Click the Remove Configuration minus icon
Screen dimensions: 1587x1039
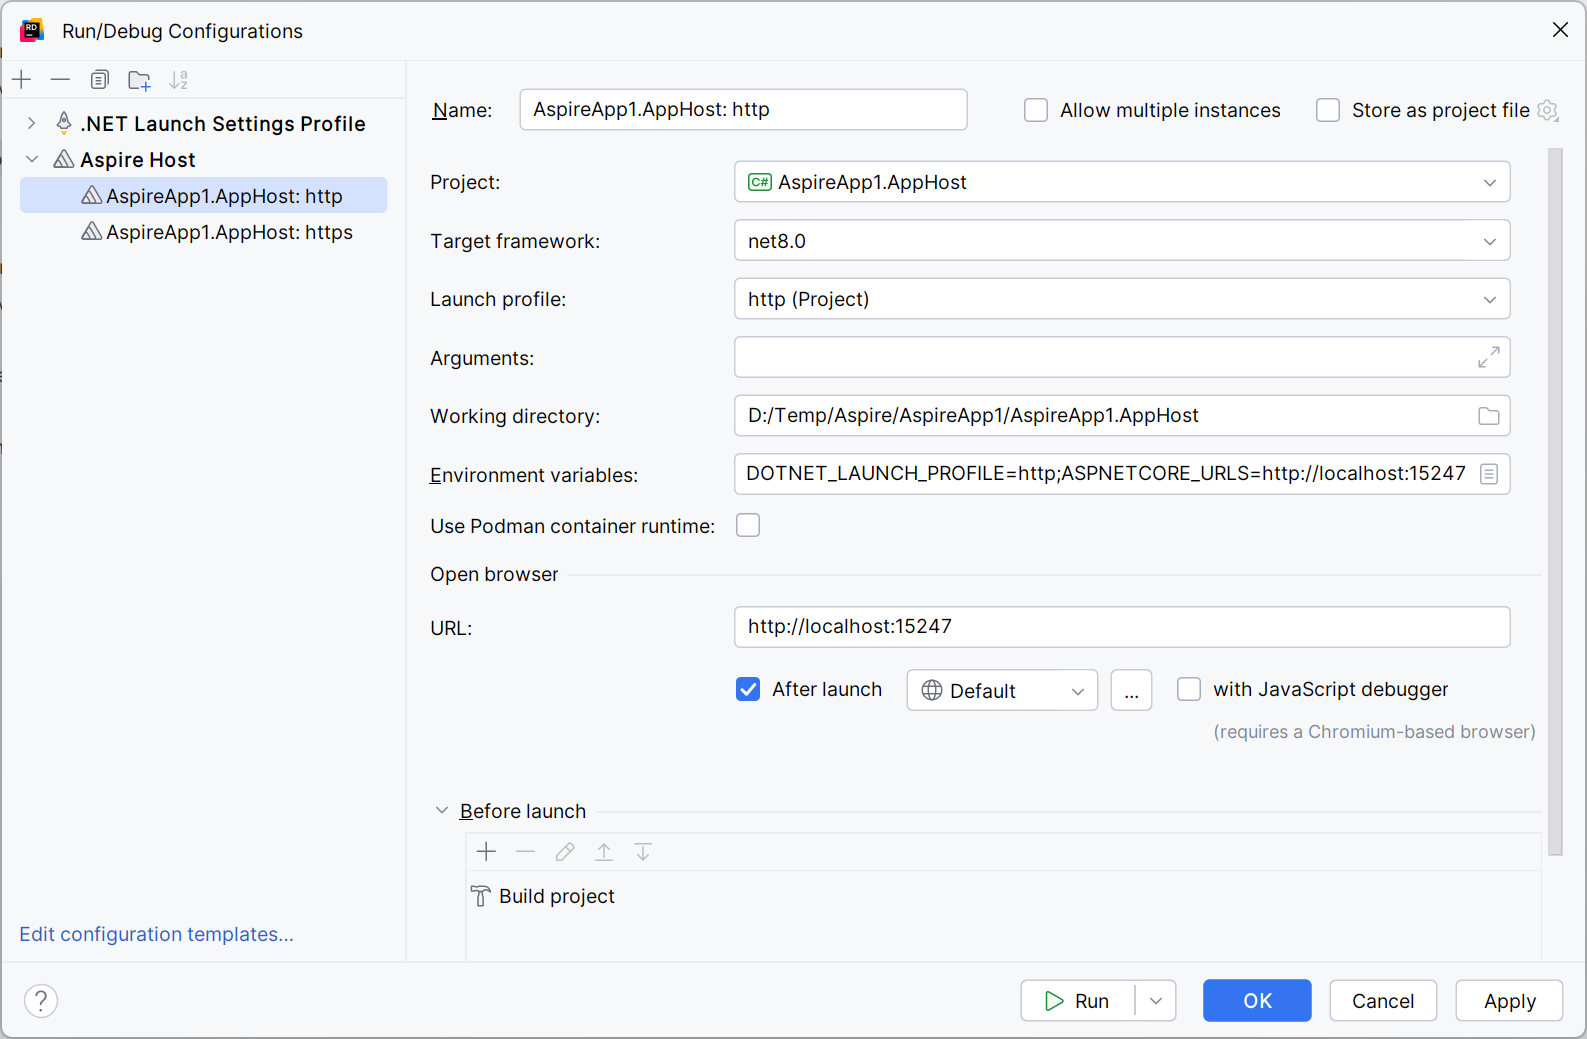pos(60,80)
